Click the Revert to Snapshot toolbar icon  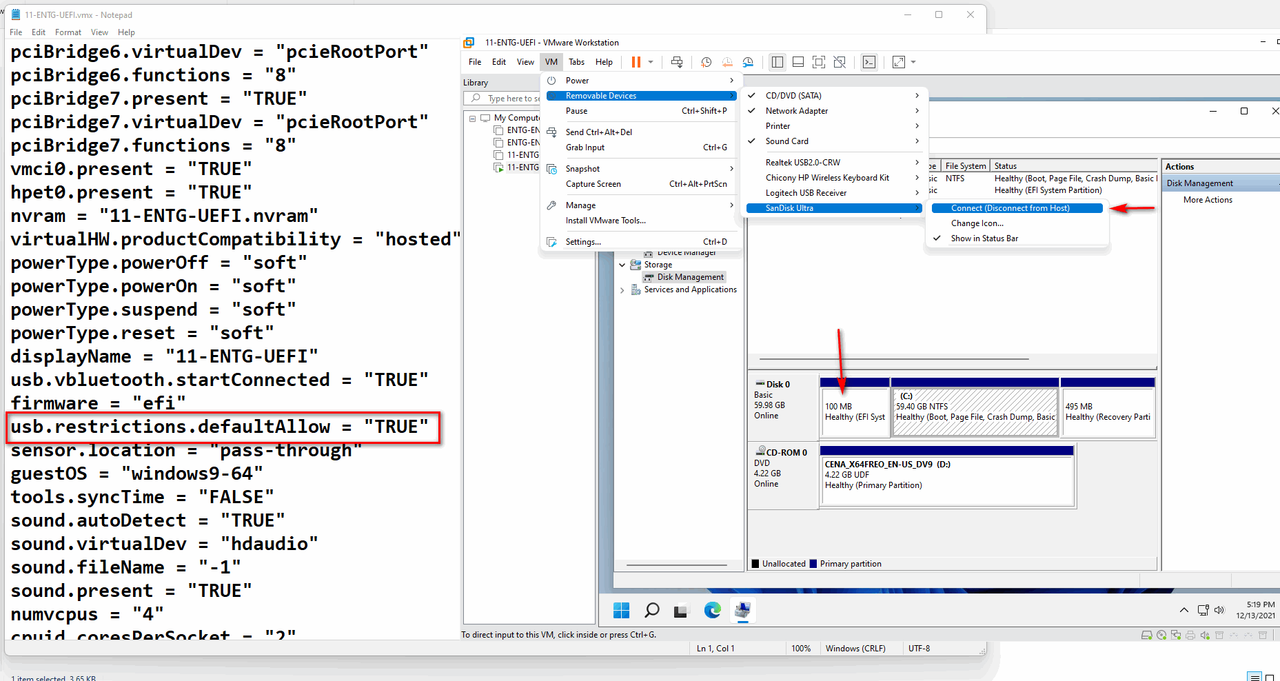pyautogui.click(x=727, y=62)
